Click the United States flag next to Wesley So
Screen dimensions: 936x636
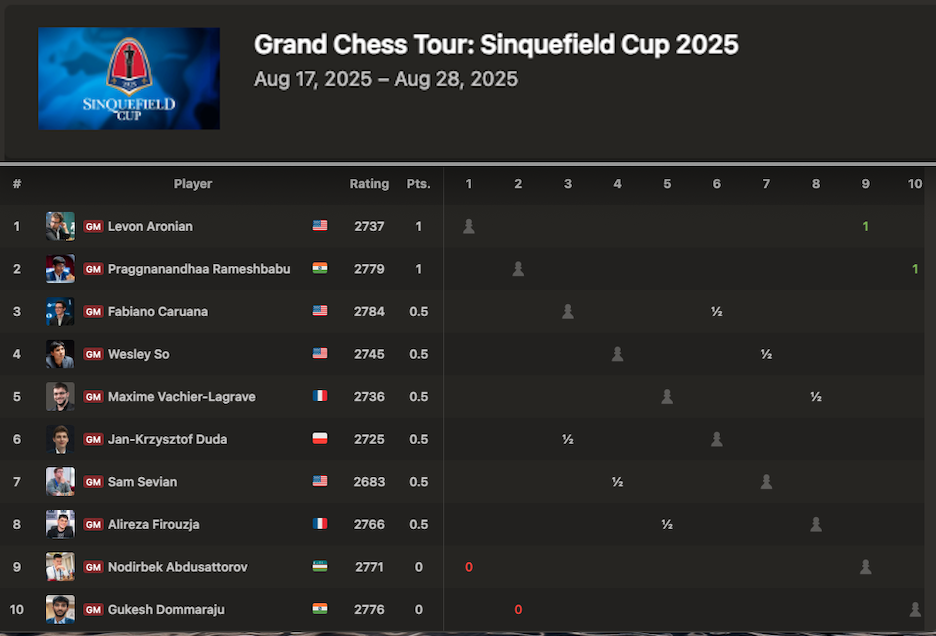point(320,354)
